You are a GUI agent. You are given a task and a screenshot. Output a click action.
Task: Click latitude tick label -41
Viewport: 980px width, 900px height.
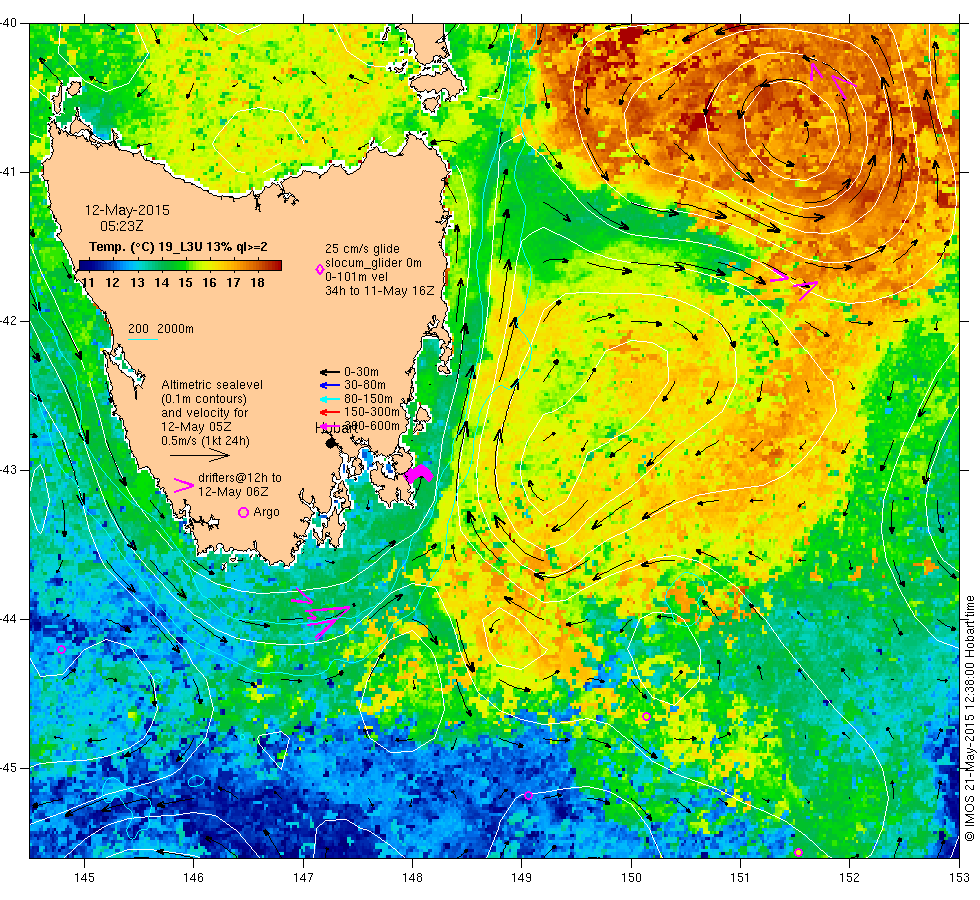click(9, 172)
